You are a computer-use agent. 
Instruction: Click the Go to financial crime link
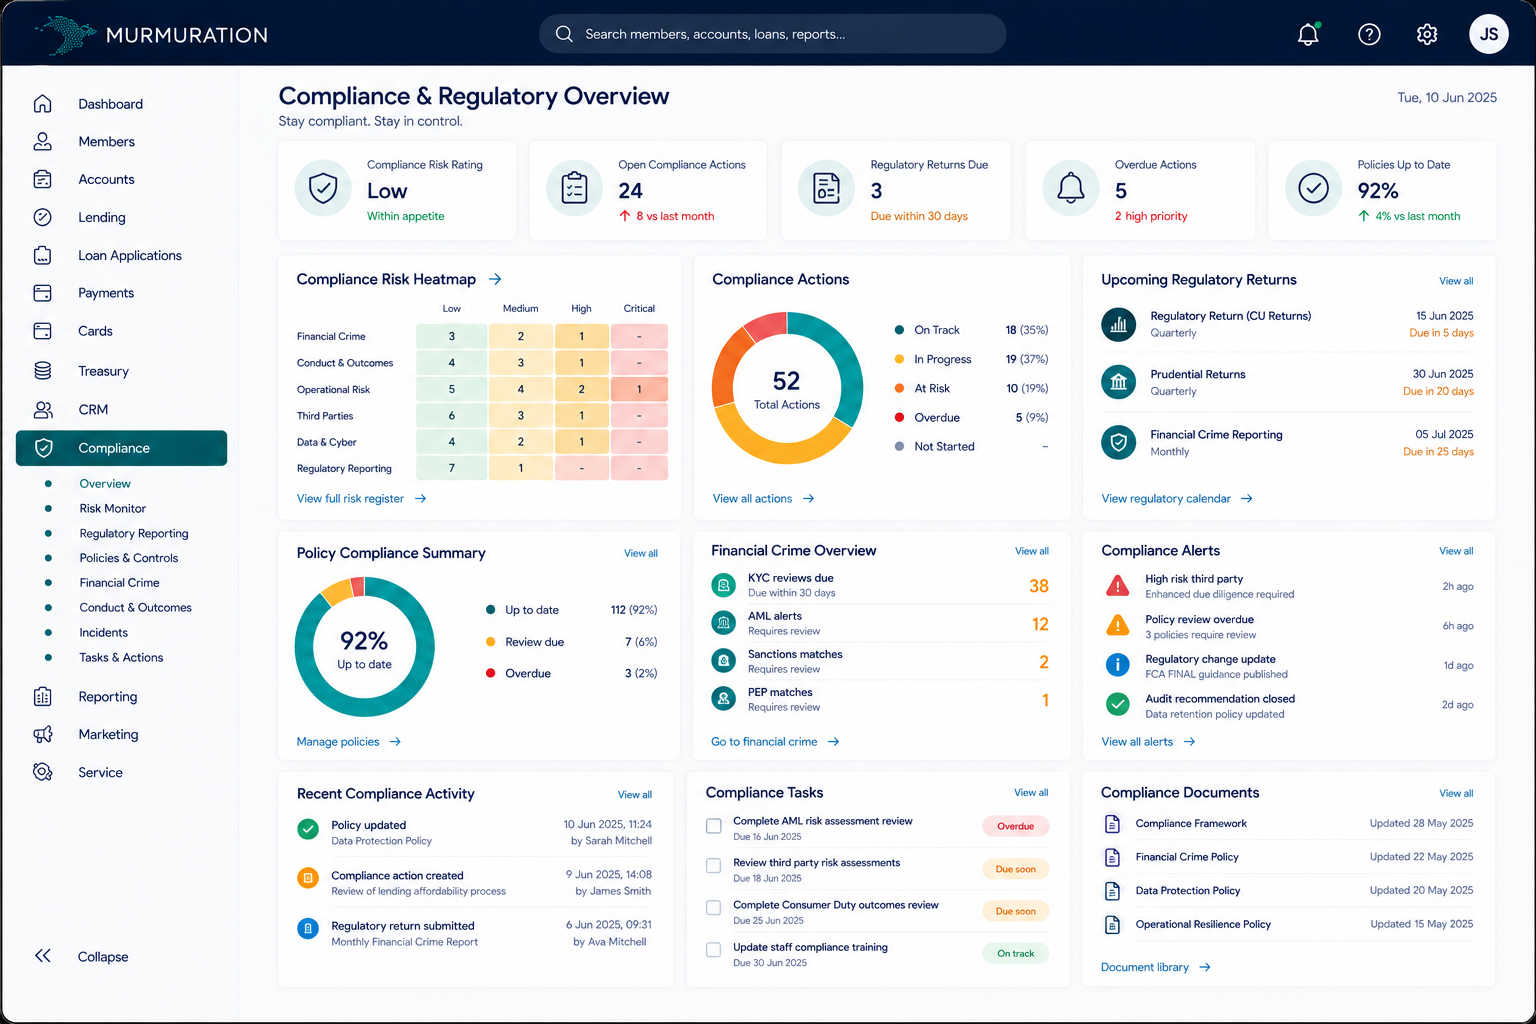[775, 742]
